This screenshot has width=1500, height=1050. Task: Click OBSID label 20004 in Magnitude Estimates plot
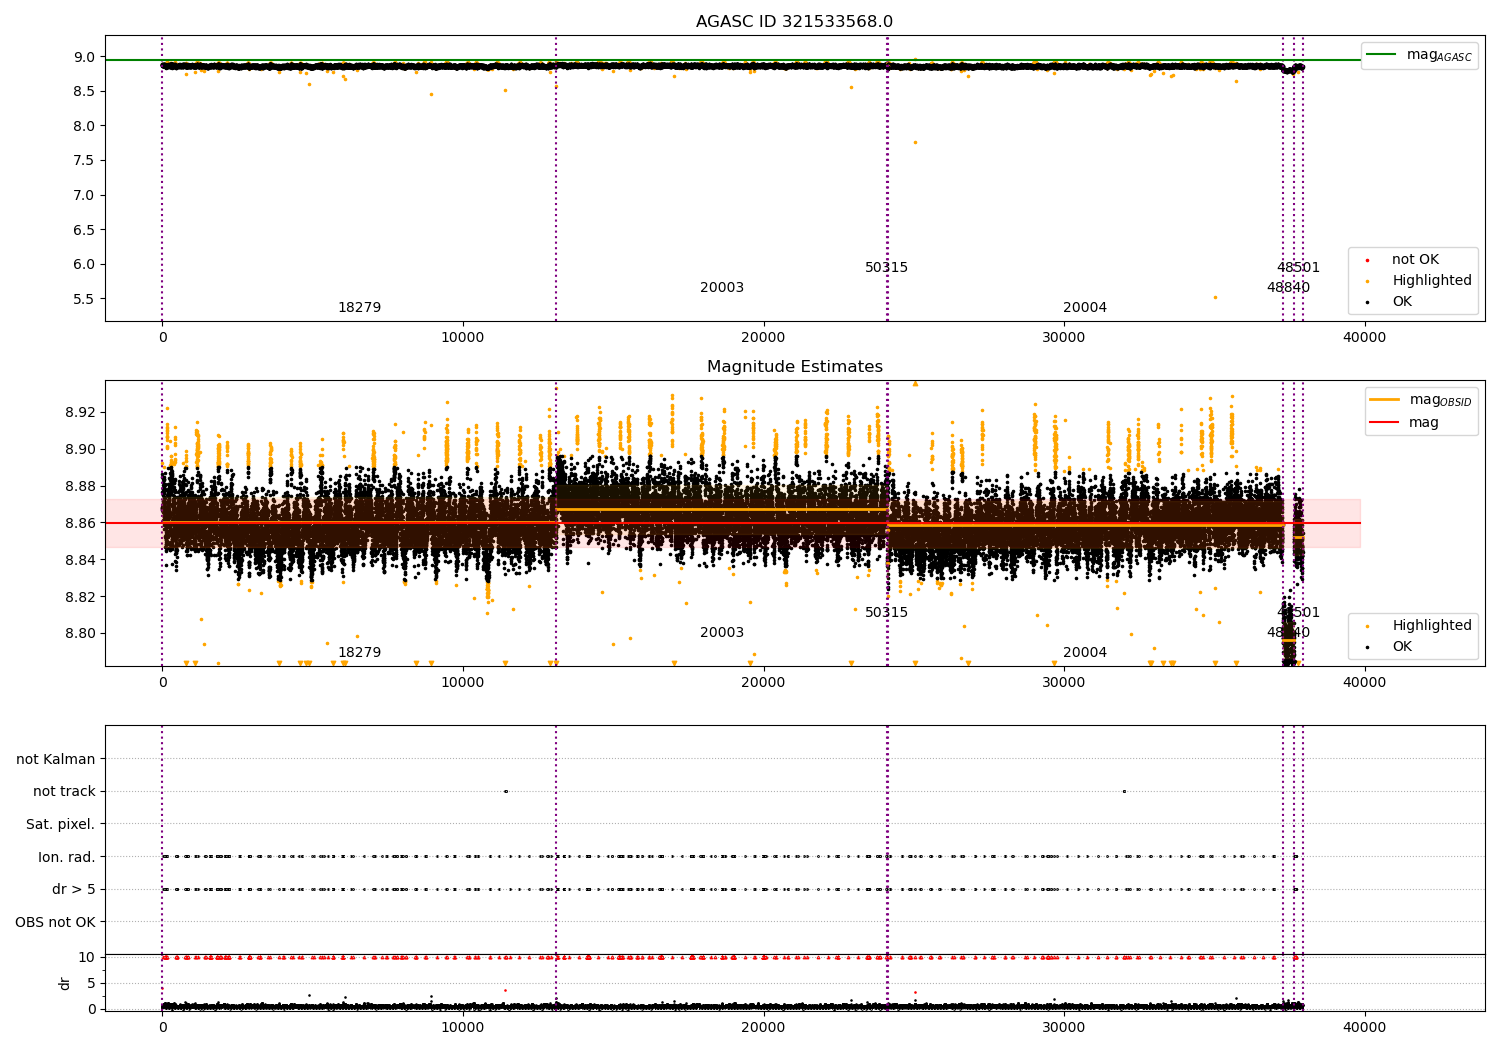click(x=1085, y=652)
